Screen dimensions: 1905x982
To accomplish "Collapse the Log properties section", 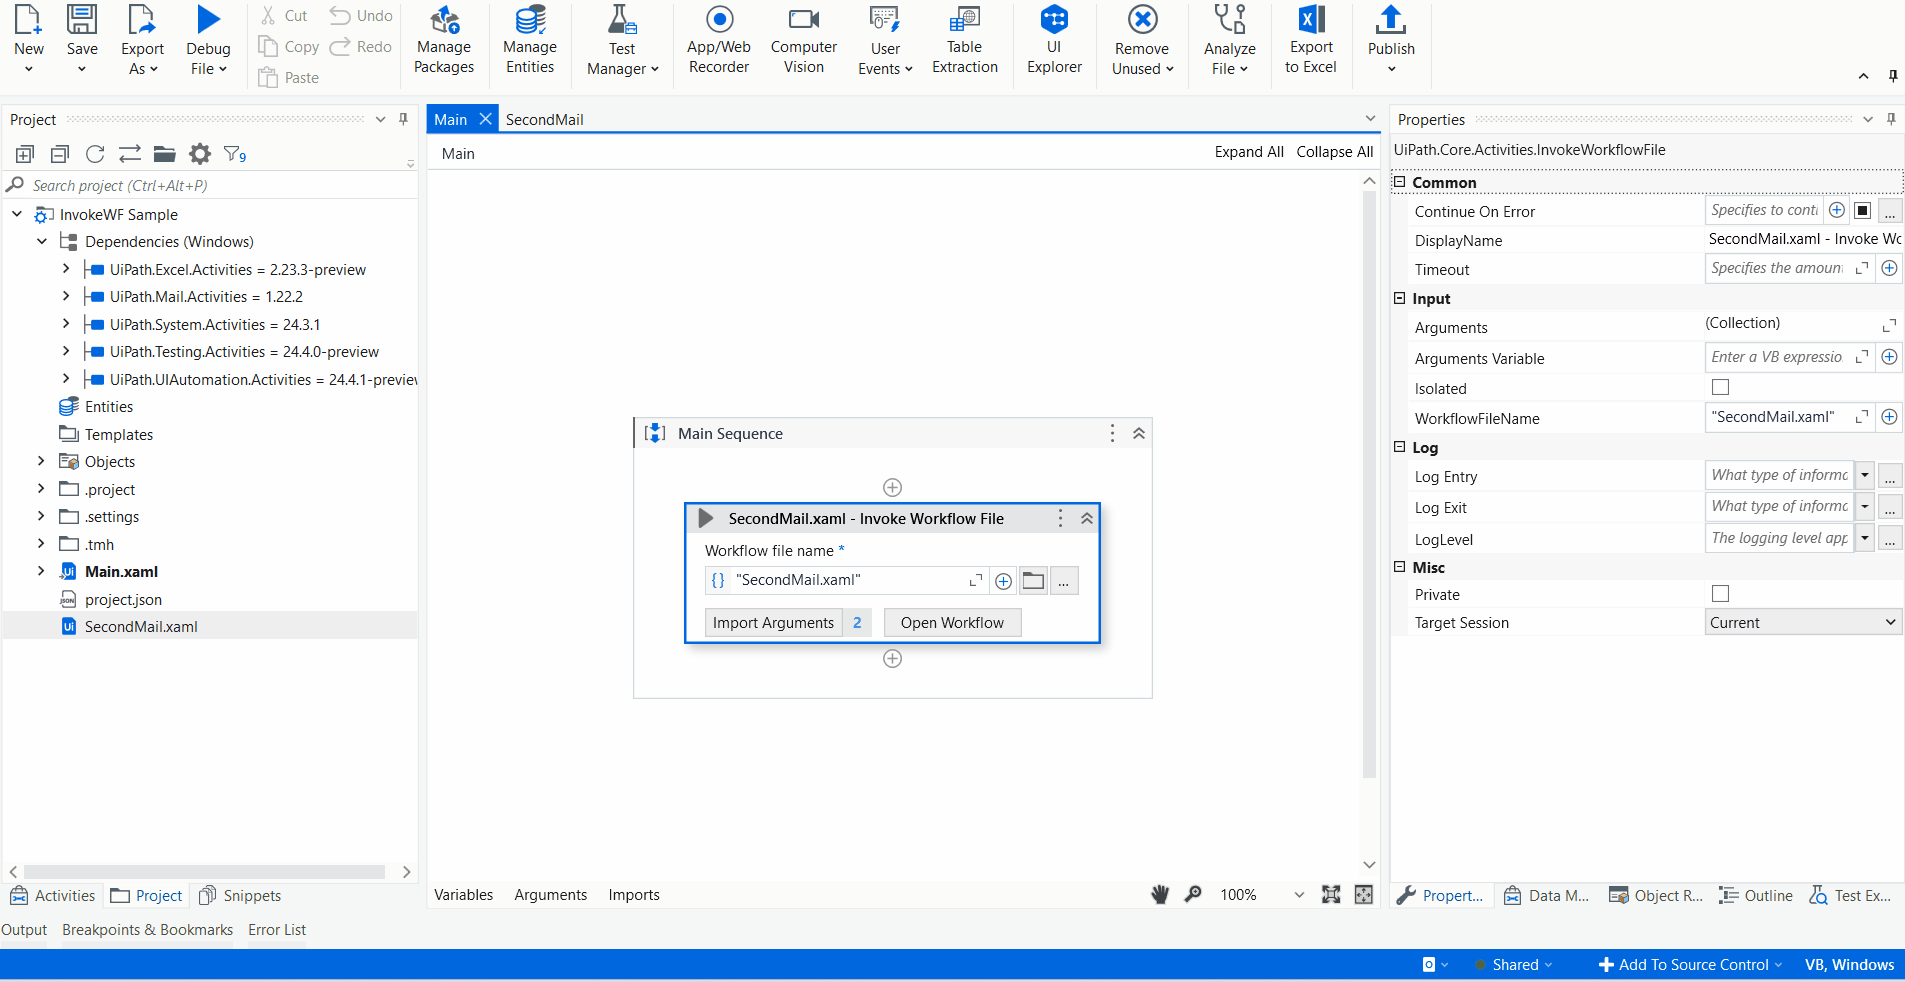I will [x=1400, y=447].
